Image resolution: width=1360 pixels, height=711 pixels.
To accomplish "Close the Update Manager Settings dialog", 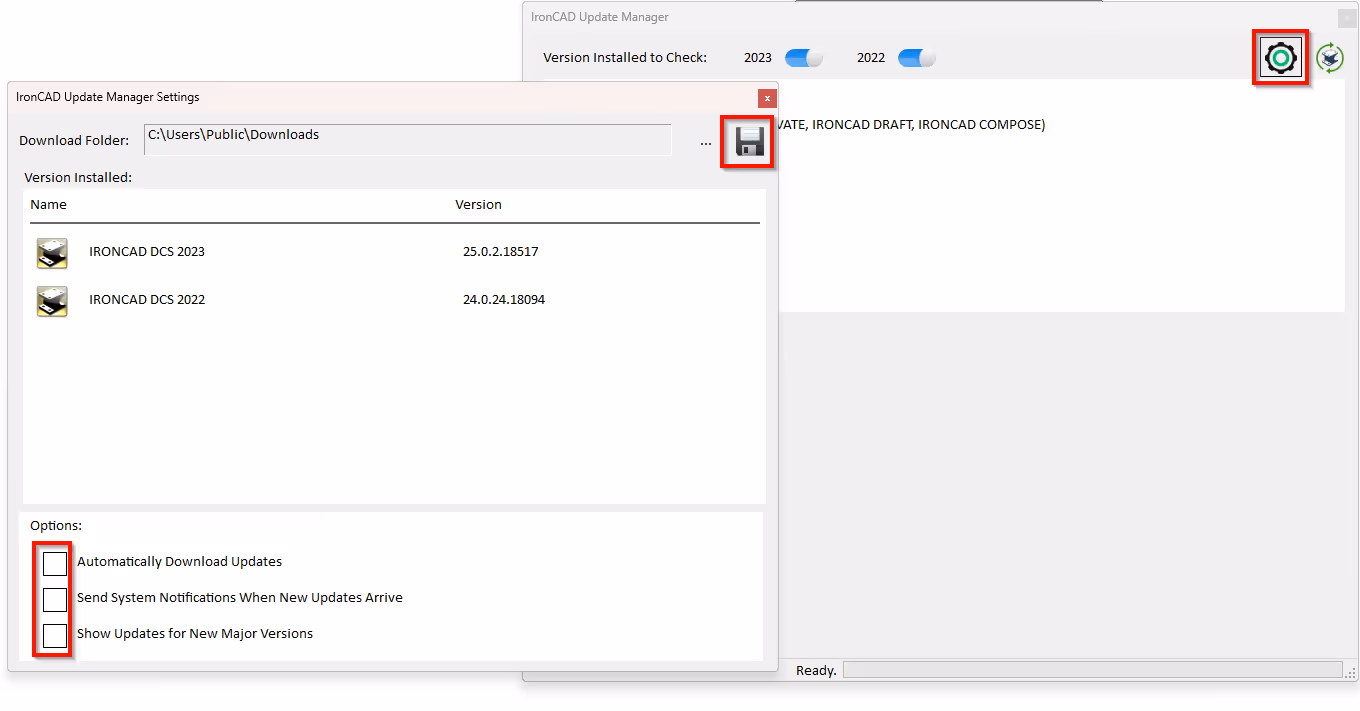I will pyautogui.click(x=767, y=98).
